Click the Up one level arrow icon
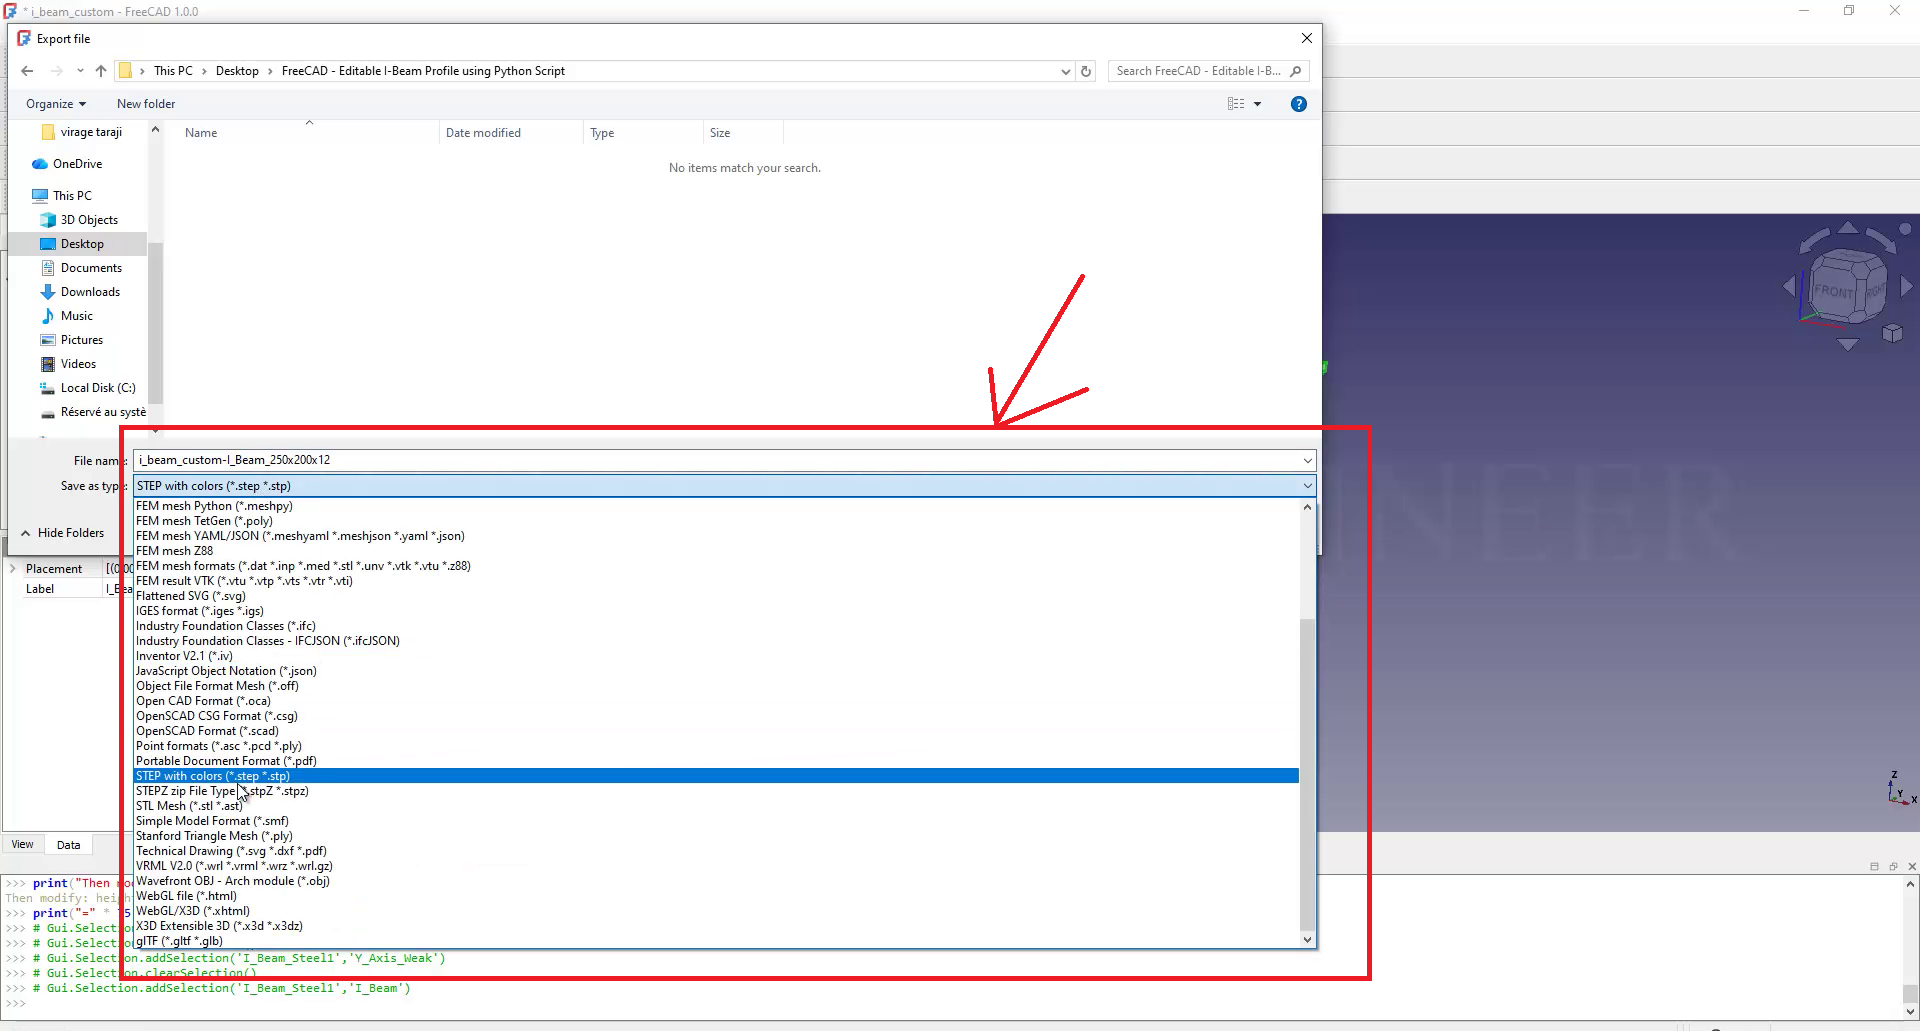 coord(101,71)
